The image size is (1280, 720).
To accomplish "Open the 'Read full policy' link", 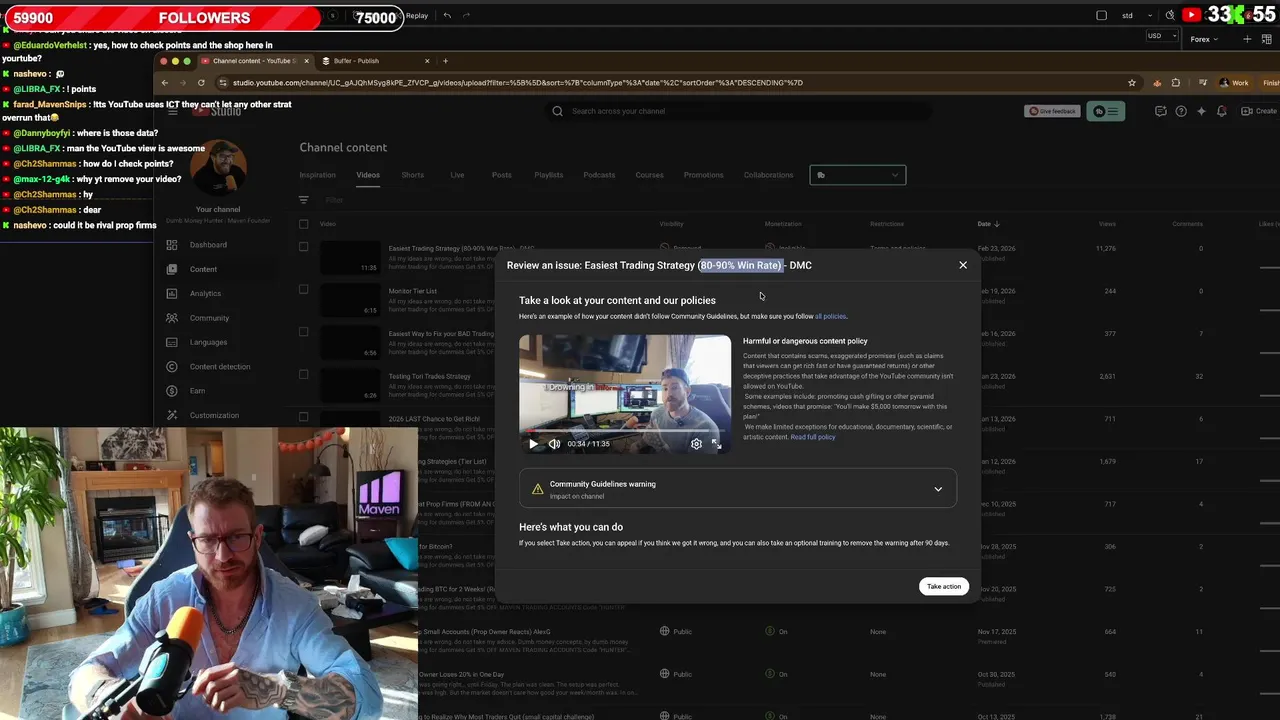I will pyautogui.click(x=812, y=437).
